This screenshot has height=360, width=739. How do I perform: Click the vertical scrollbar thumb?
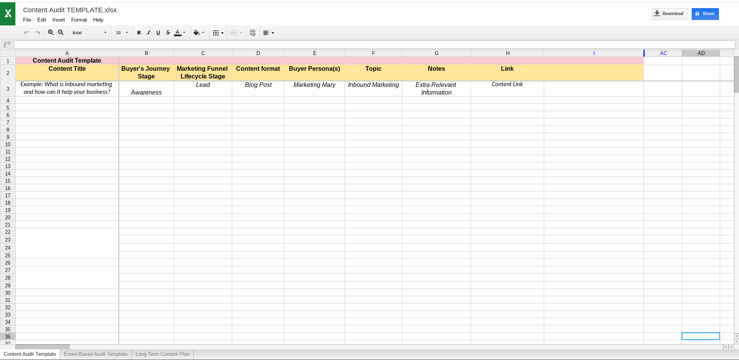click(x=736, y=74)
